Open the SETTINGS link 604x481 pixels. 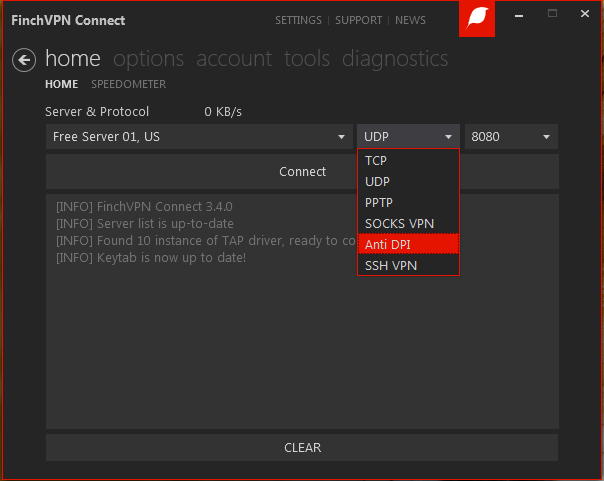[298, 20]
